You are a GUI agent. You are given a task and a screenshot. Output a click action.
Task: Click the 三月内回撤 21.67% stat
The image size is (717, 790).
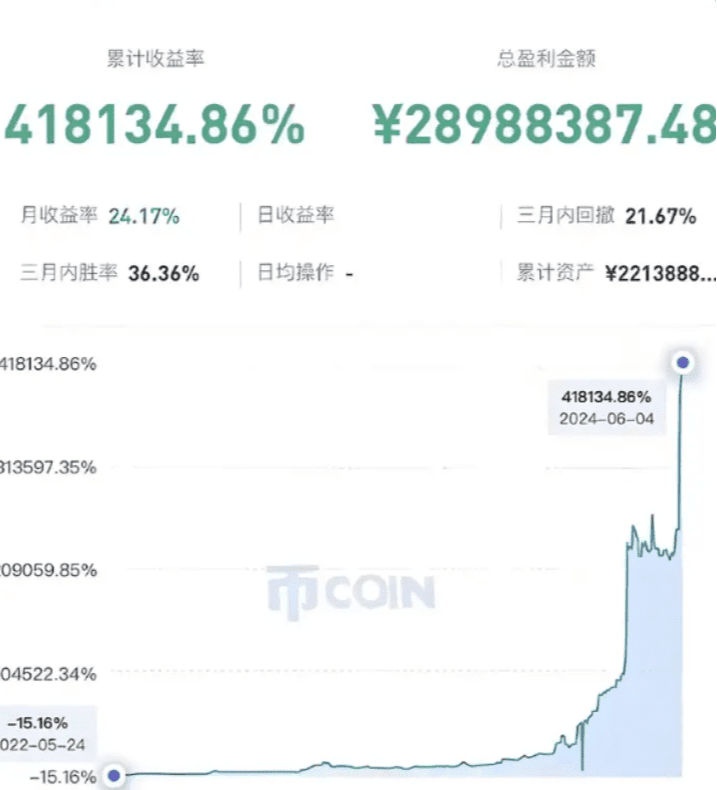(606, 216)
